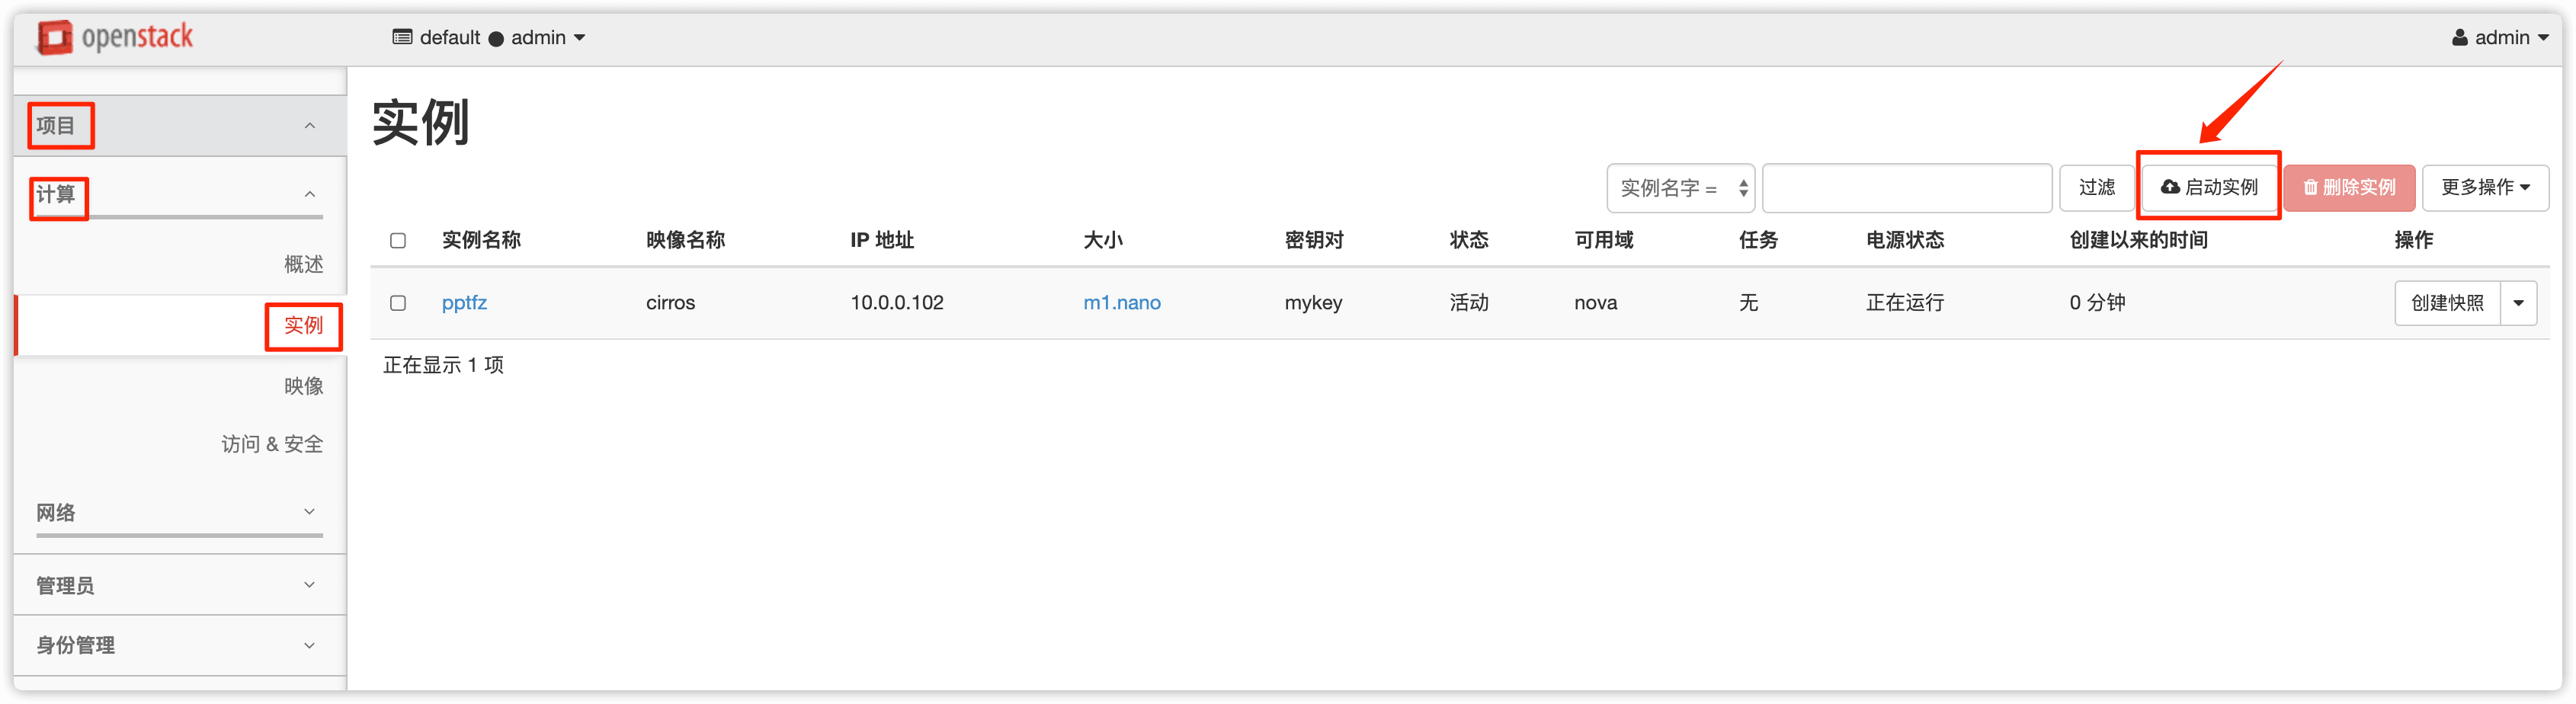The width and height of the screenshot is (2576, 704).
Task: Click the 活动 status cell
Action: coord(1469,303)
